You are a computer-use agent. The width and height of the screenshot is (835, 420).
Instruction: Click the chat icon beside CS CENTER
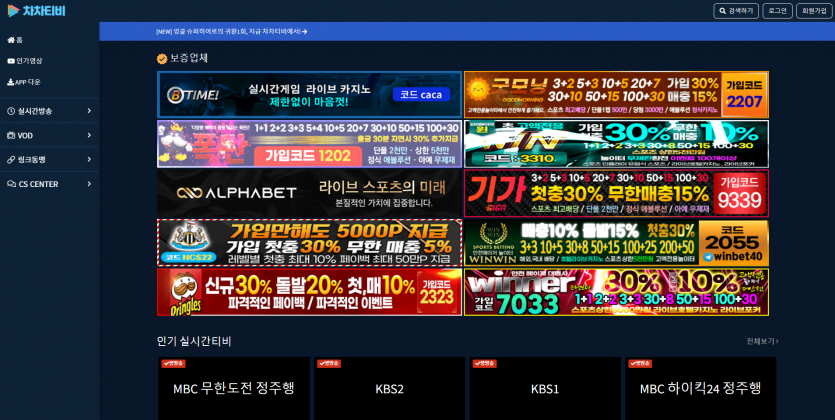tap(11, 184)
